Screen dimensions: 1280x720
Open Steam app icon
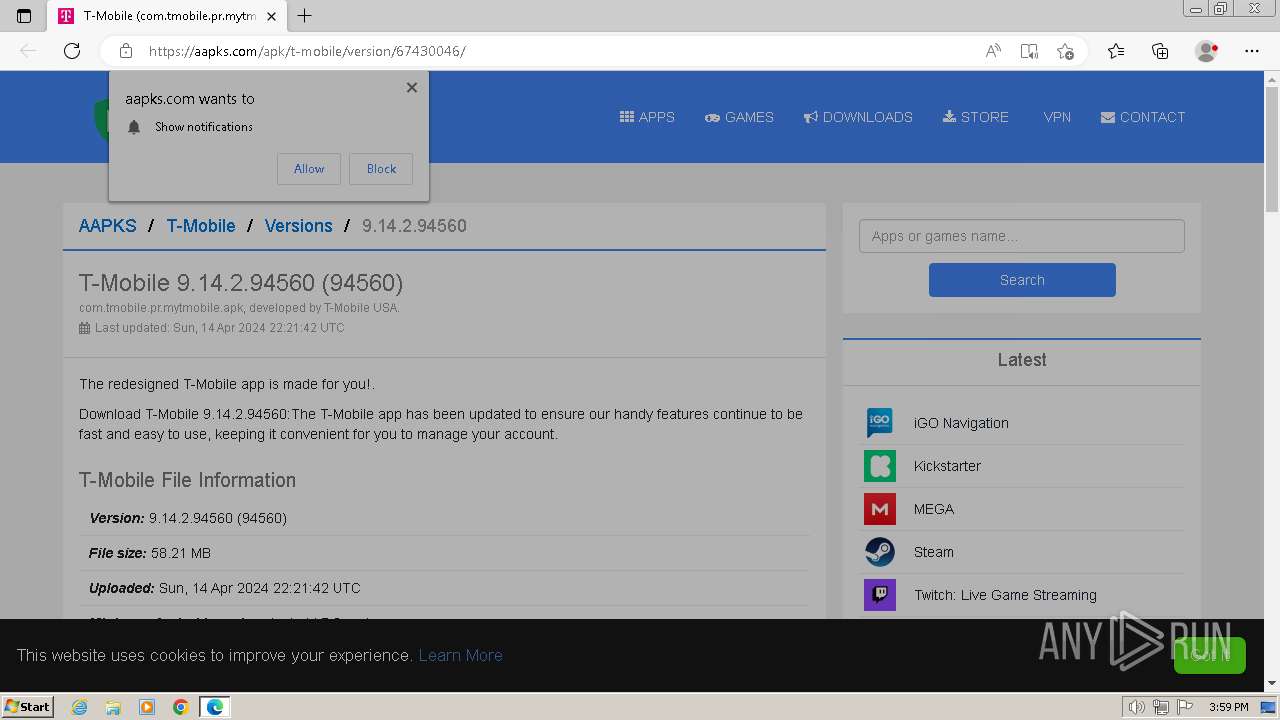pyautogui.click(x=880, y=552)
